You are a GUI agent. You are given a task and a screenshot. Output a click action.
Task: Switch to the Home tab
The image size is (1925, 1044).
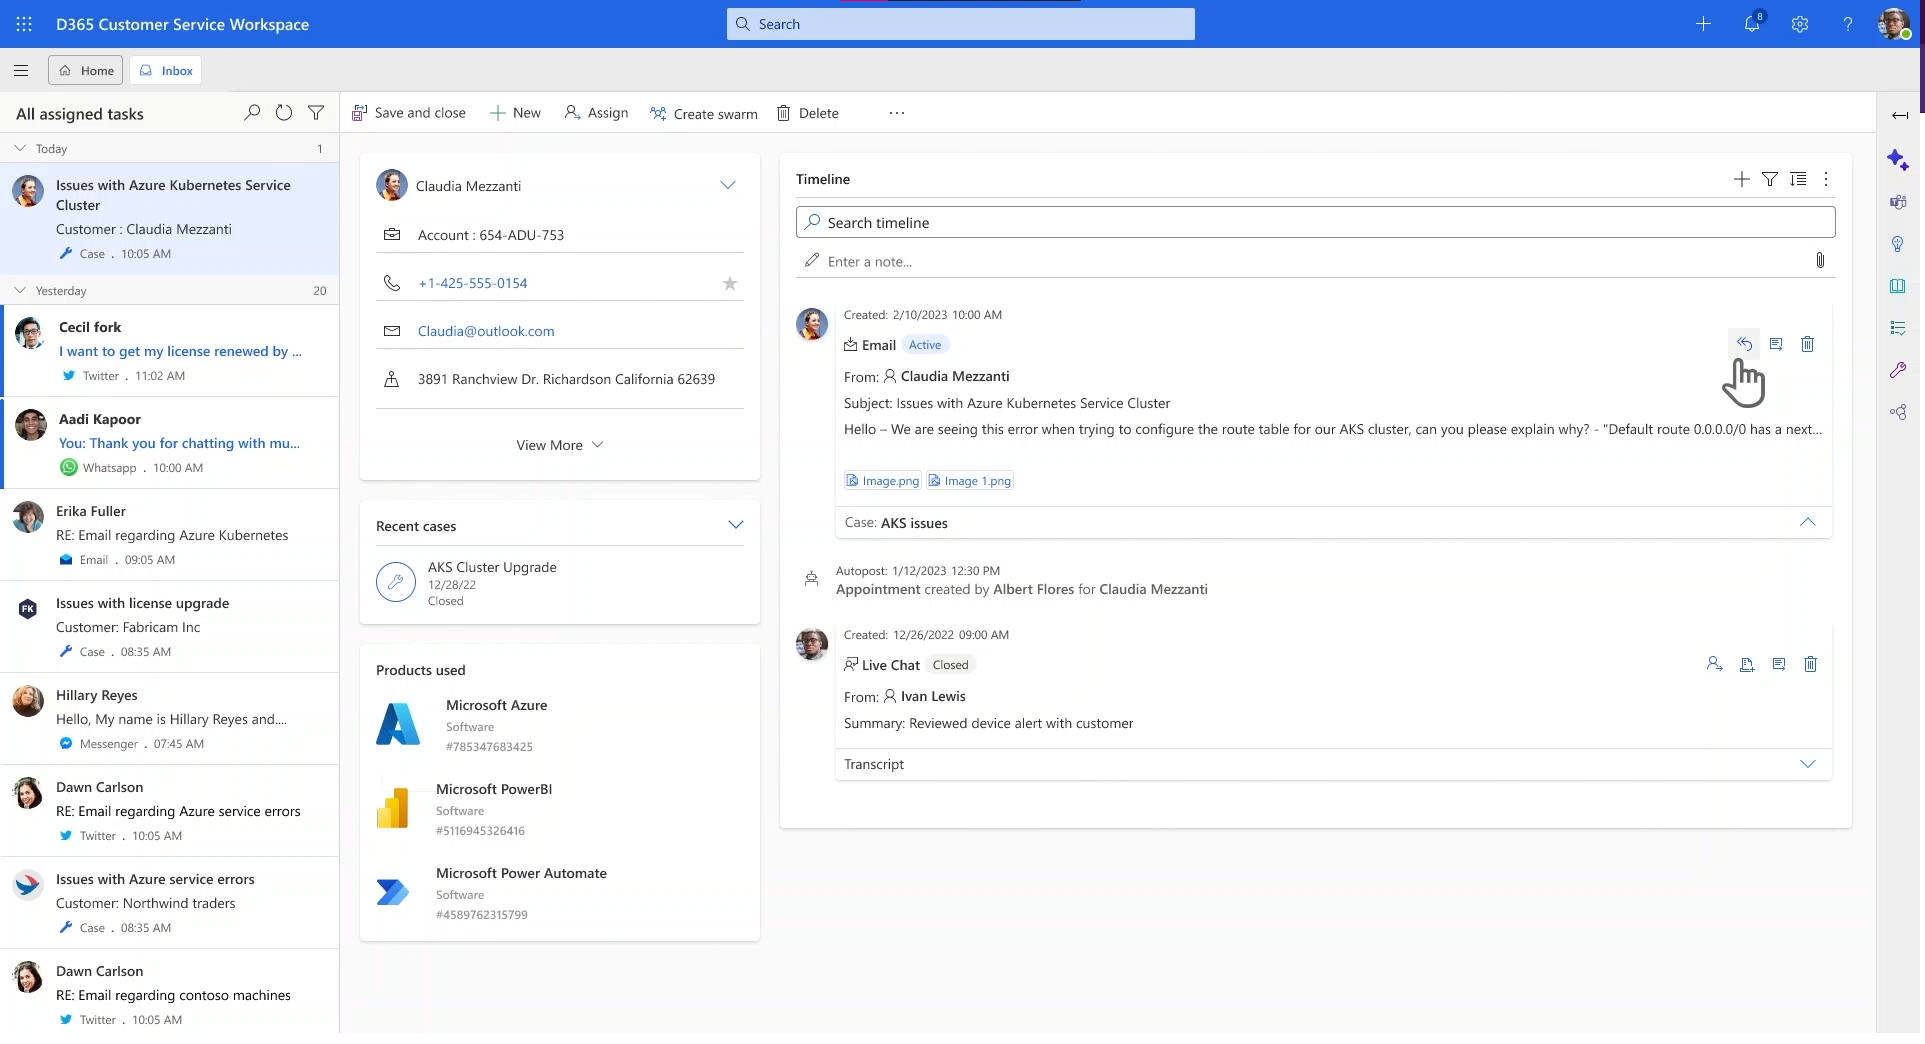pos(86,70)
